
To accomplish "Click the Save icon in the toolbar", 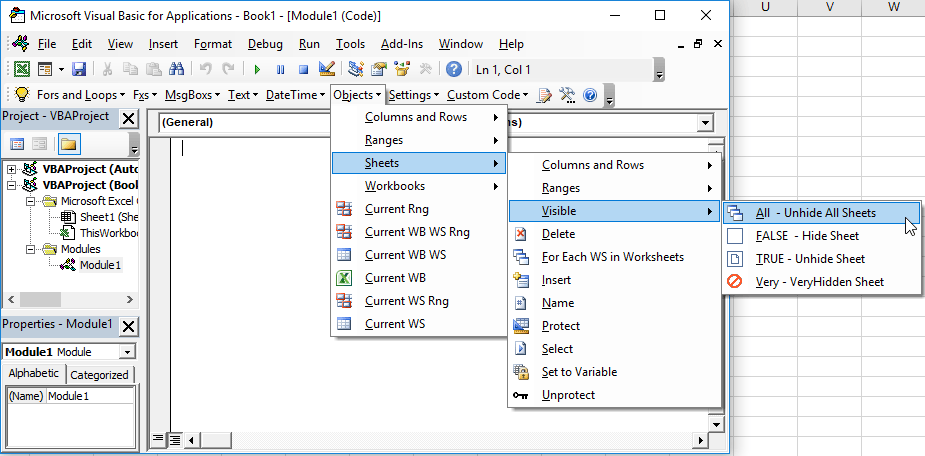I will point(79,69).
